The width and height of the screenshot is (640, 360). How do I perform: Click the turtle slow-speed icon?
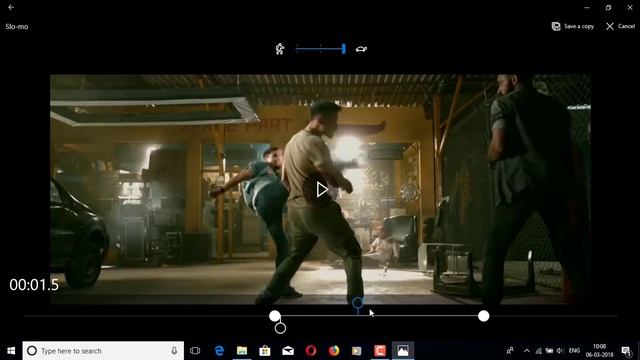point(361,49)
